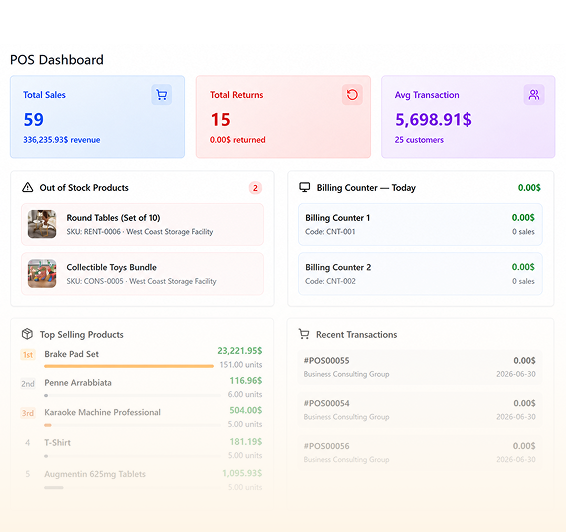Click the users icon in Avg Transaction card

click(534, 95)
